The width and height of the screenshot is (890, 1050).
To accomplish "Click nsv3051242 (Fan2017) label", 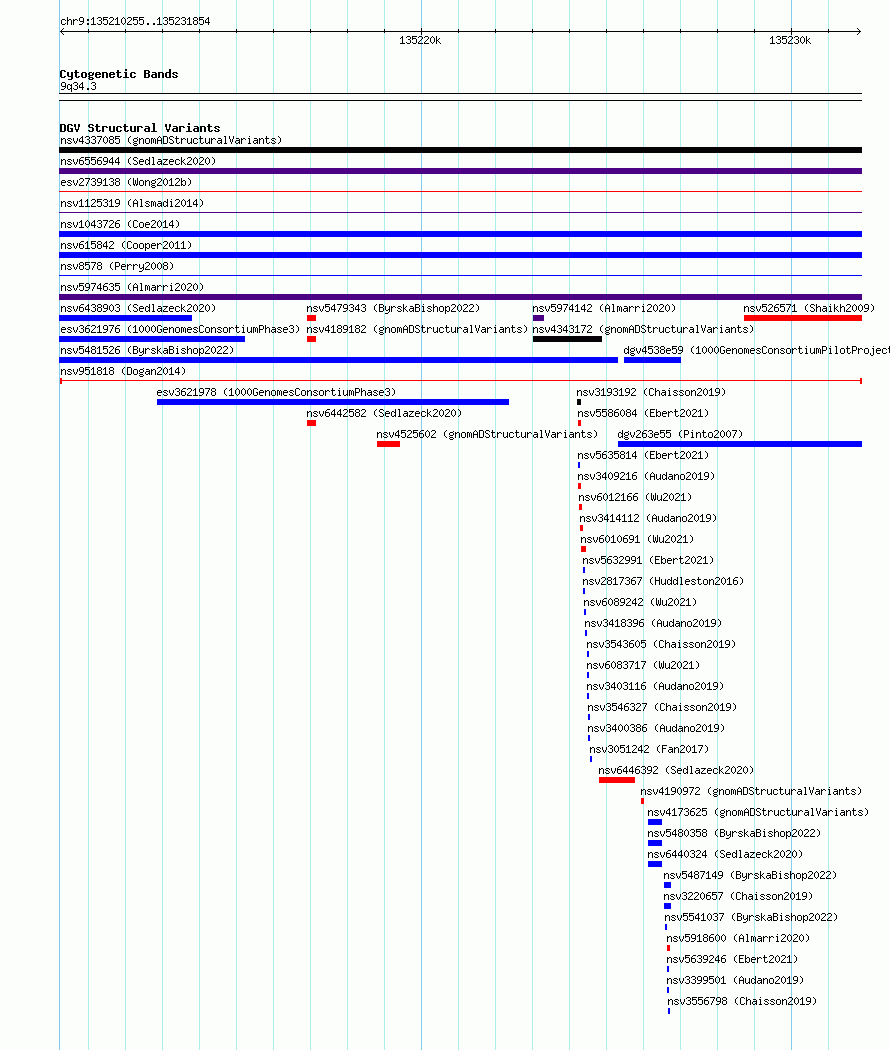I will (x=649, y=749).
